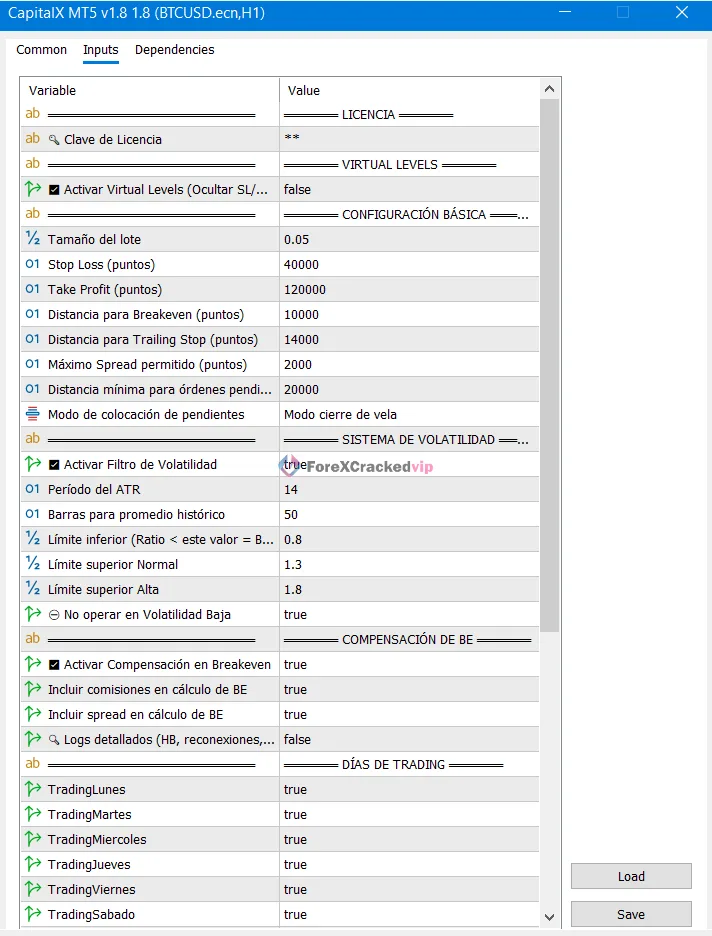Click the boolean icon for Activar Filtro de Volatilidad
The height and width of the screenshot is (936, 712).
tap(32, 464)
